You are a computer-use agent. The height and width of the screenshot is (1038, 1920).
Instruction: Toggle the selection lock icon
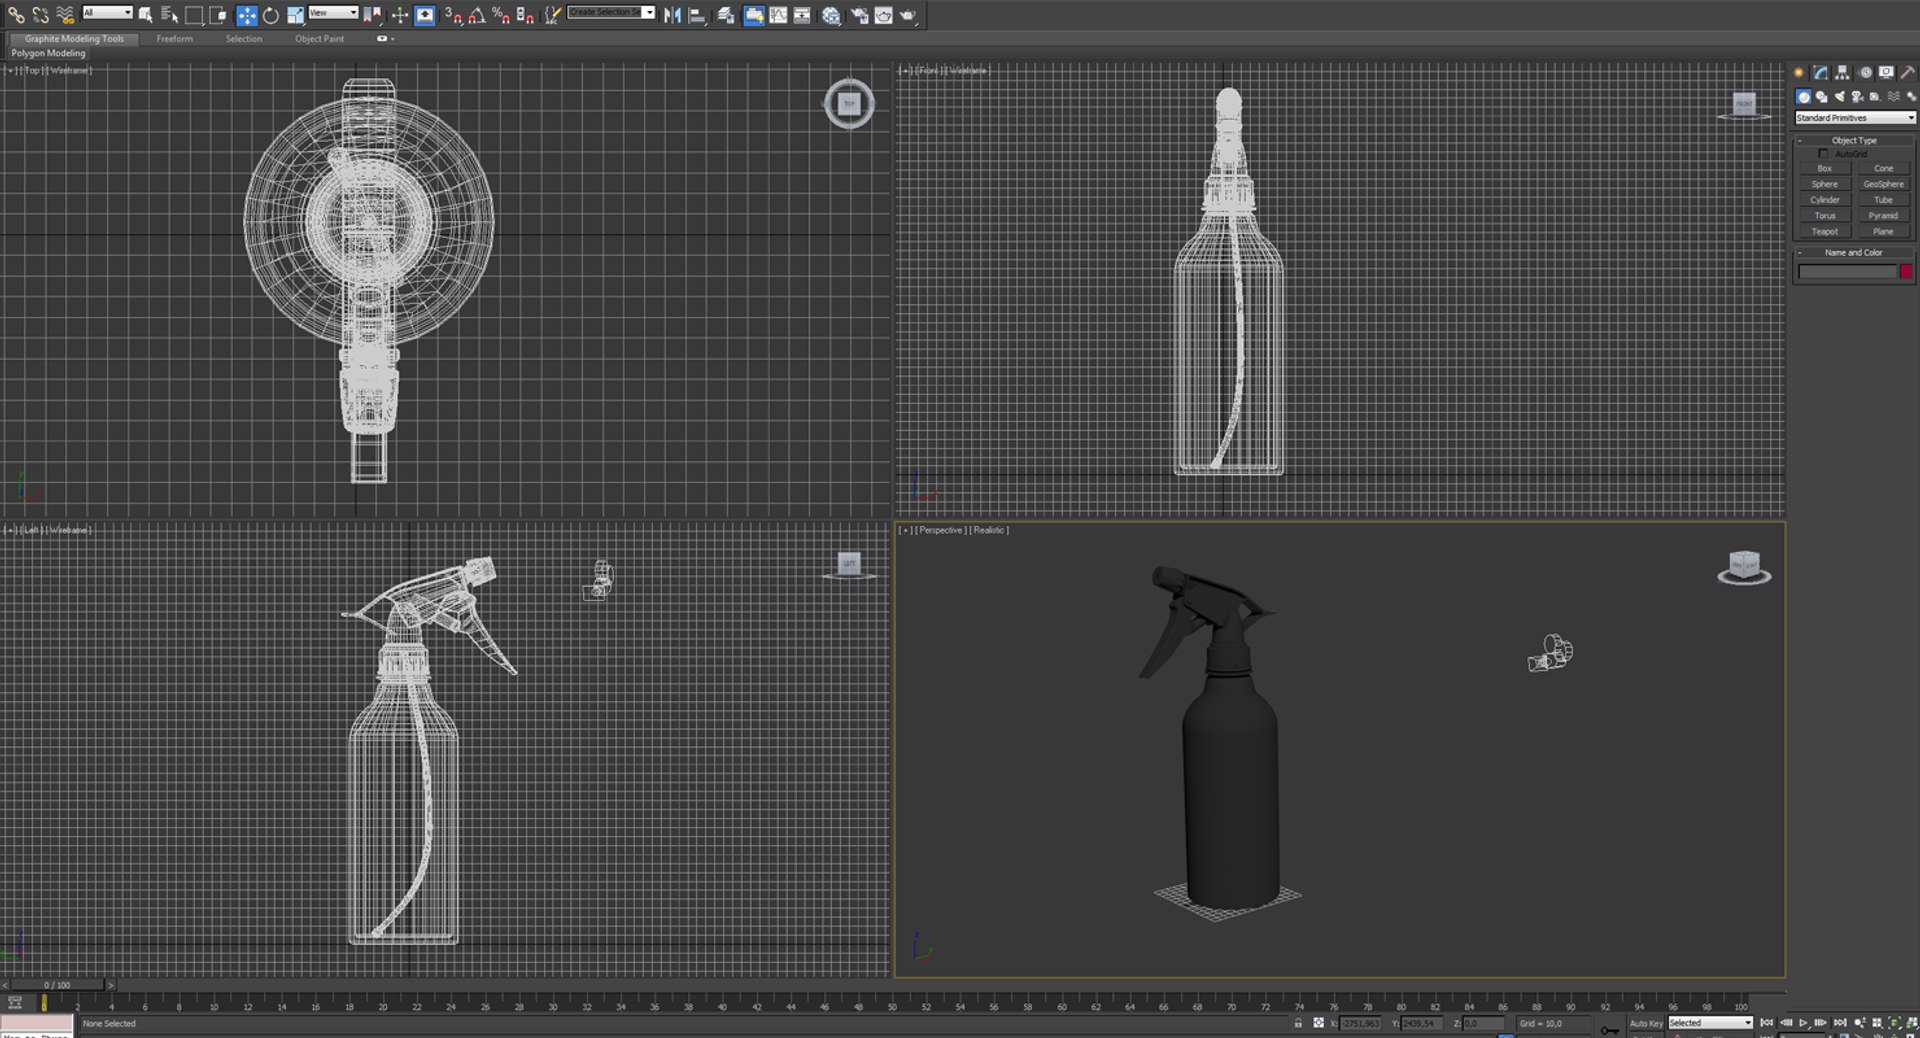pos(1298,1023)
